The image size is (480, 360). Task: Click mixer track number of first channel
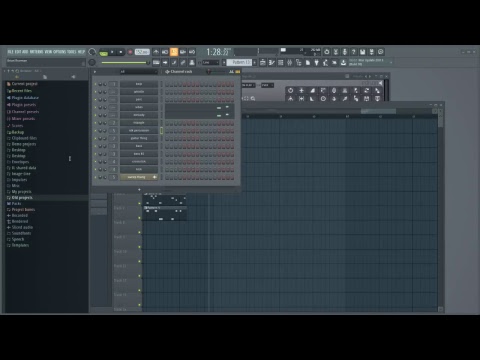click(113, 84)
